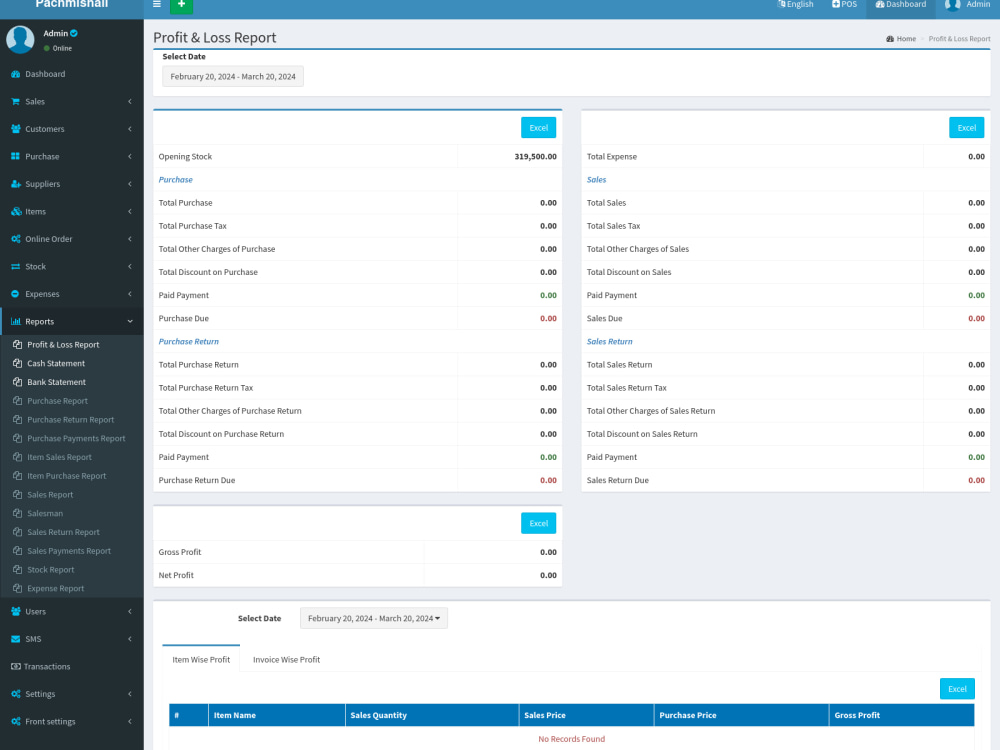The image size is (1000, 750).
Task: Export item wise profit table to Excel
Action: 957,689
